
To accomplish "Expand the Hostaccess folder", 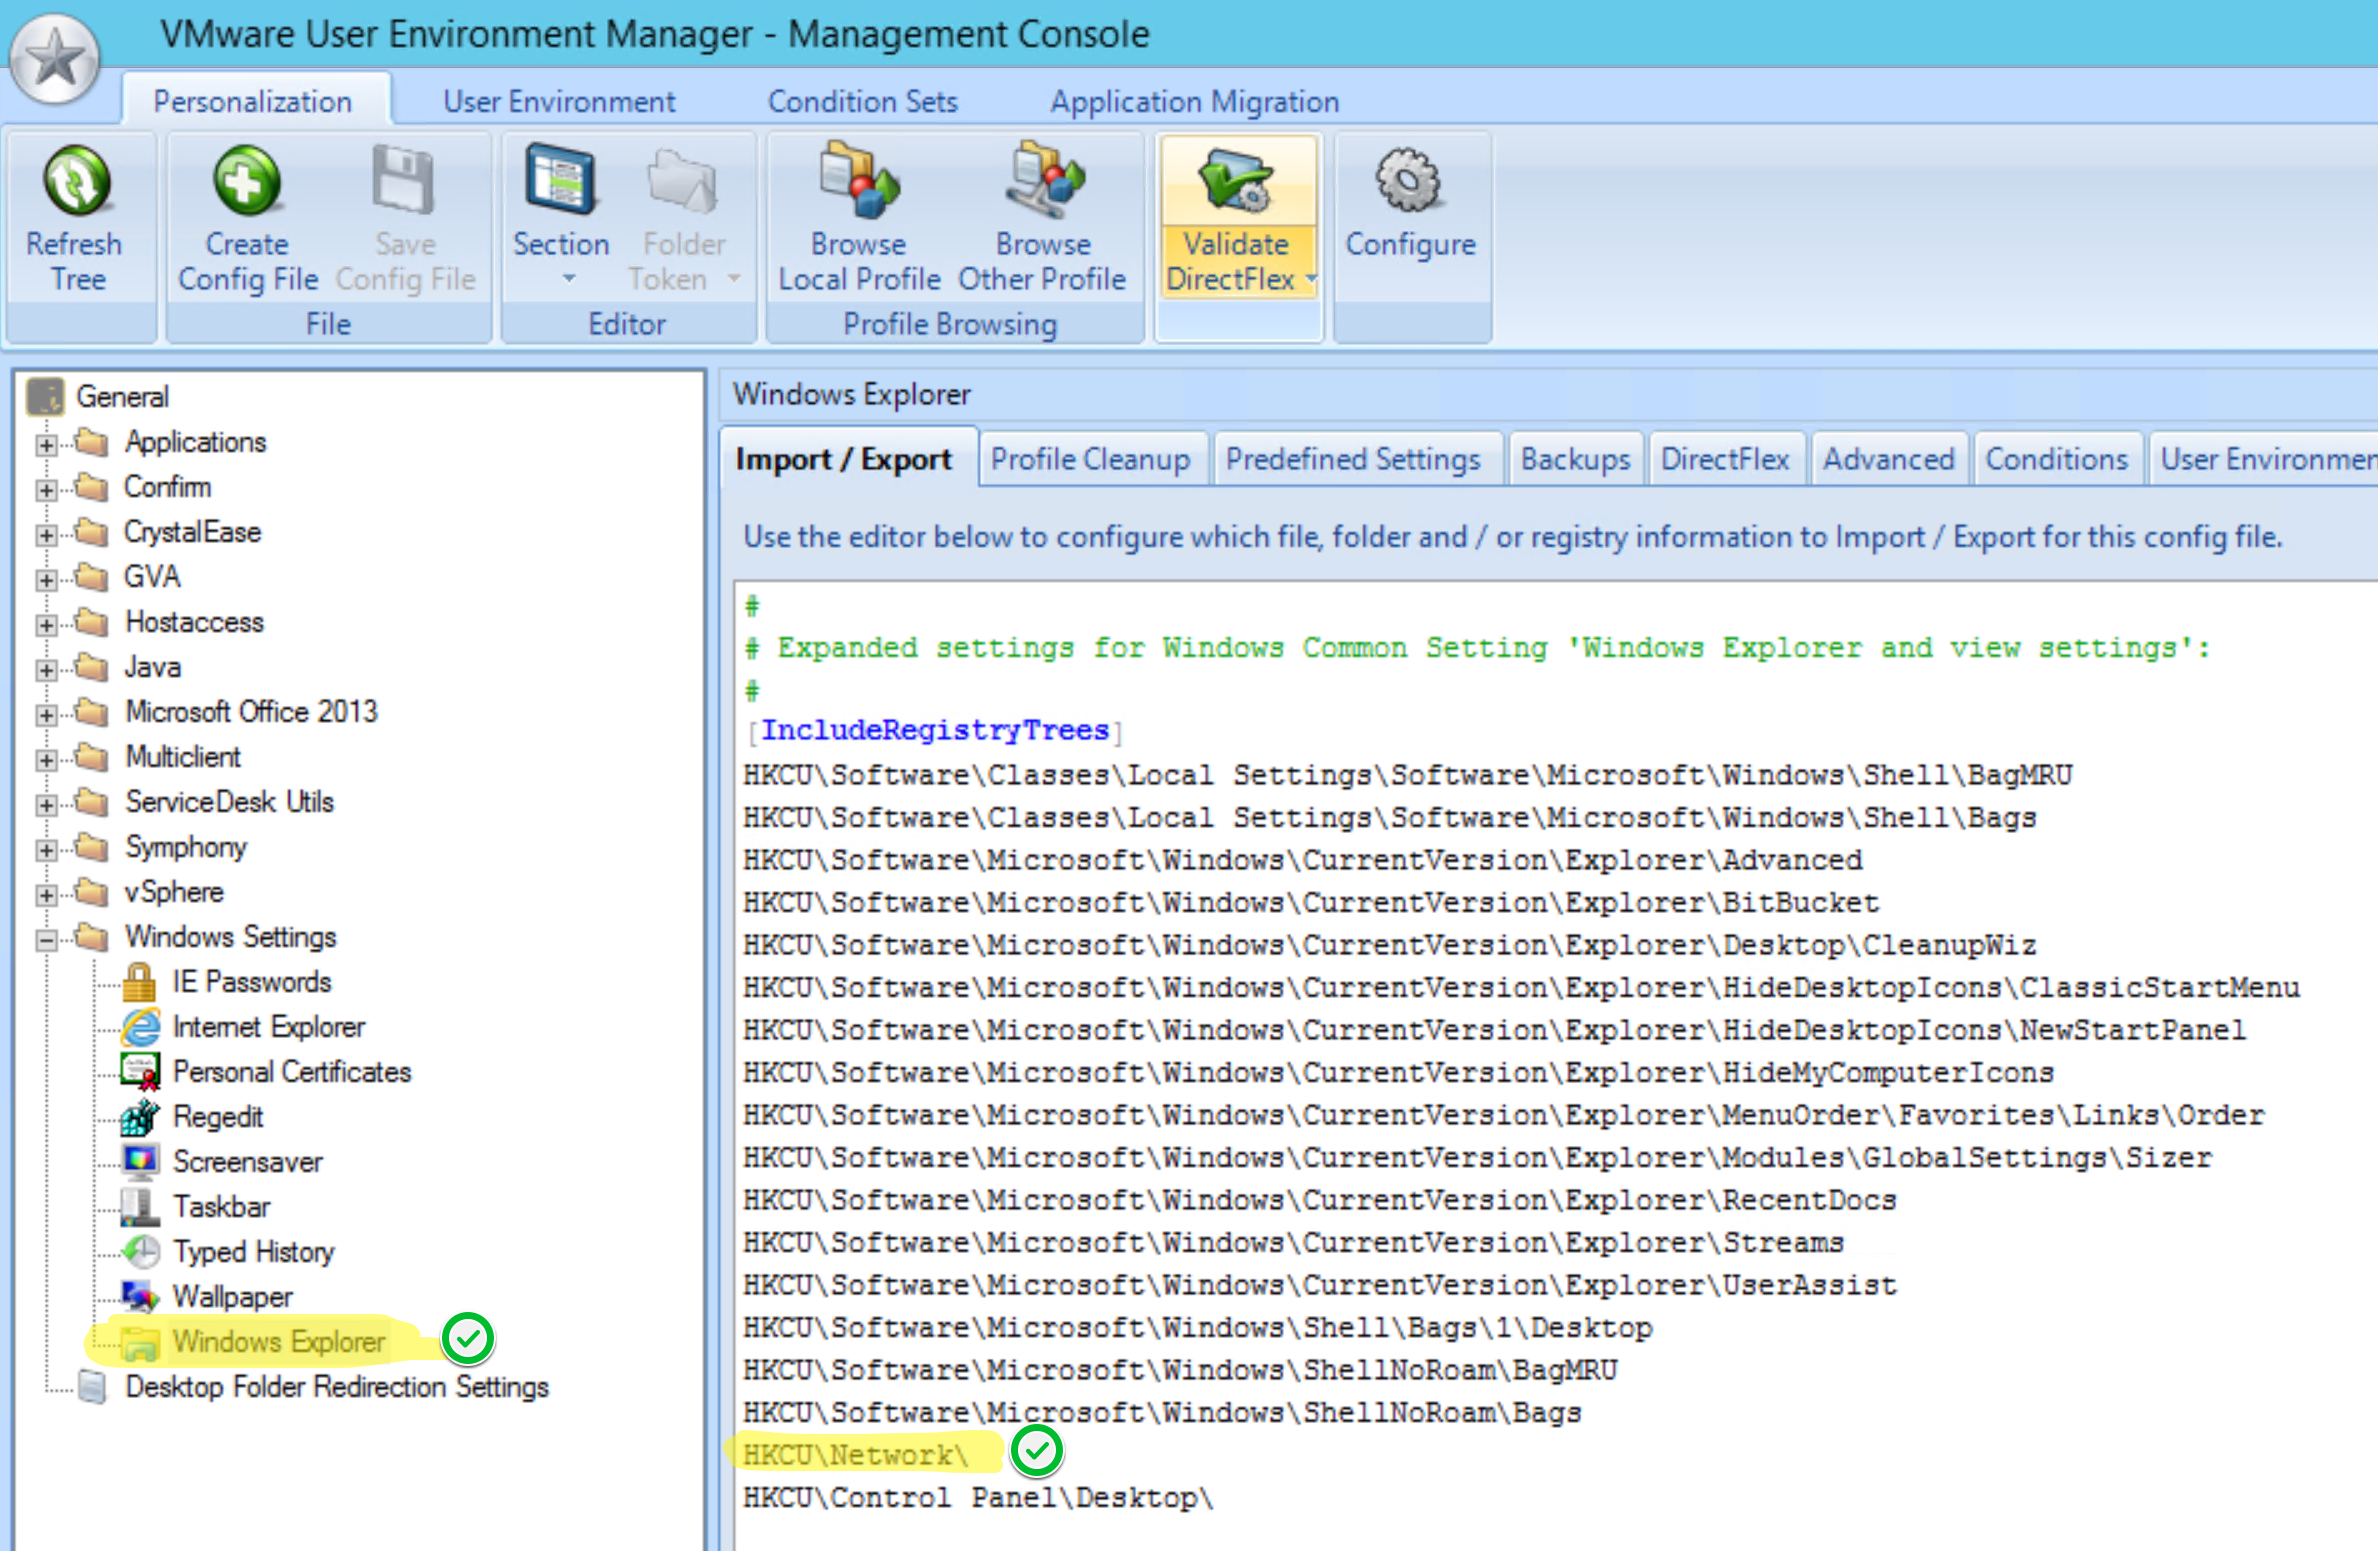I will (x=45, y=624).
